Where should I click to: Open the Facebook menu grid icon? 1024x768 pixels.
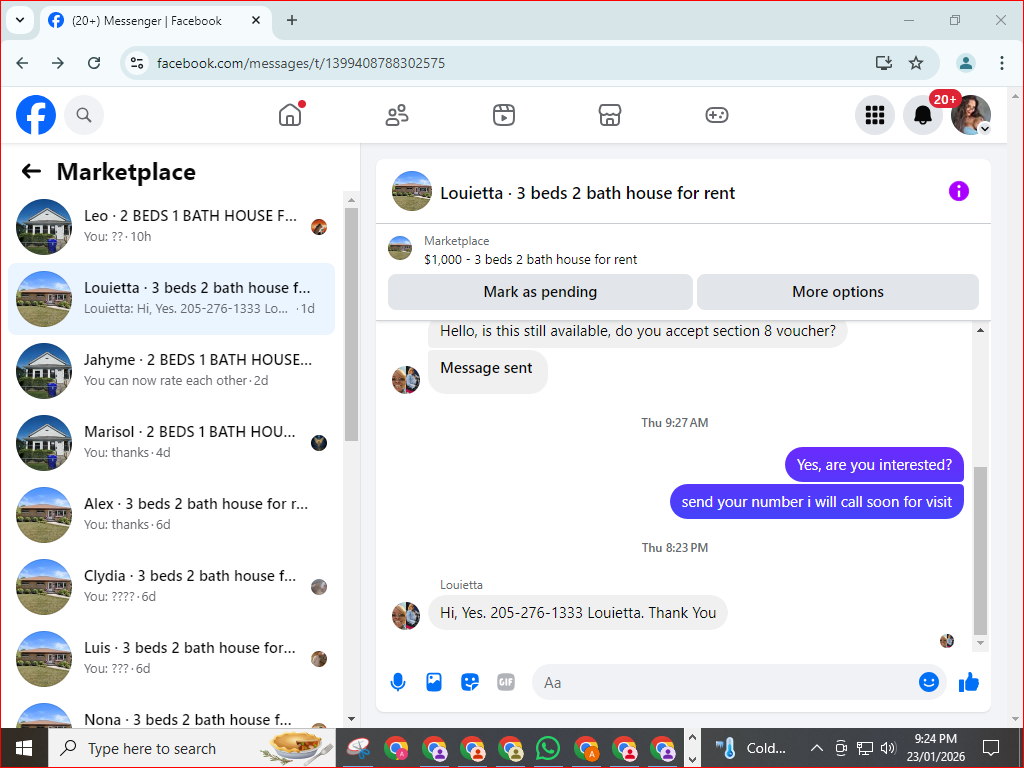(874, 115)
